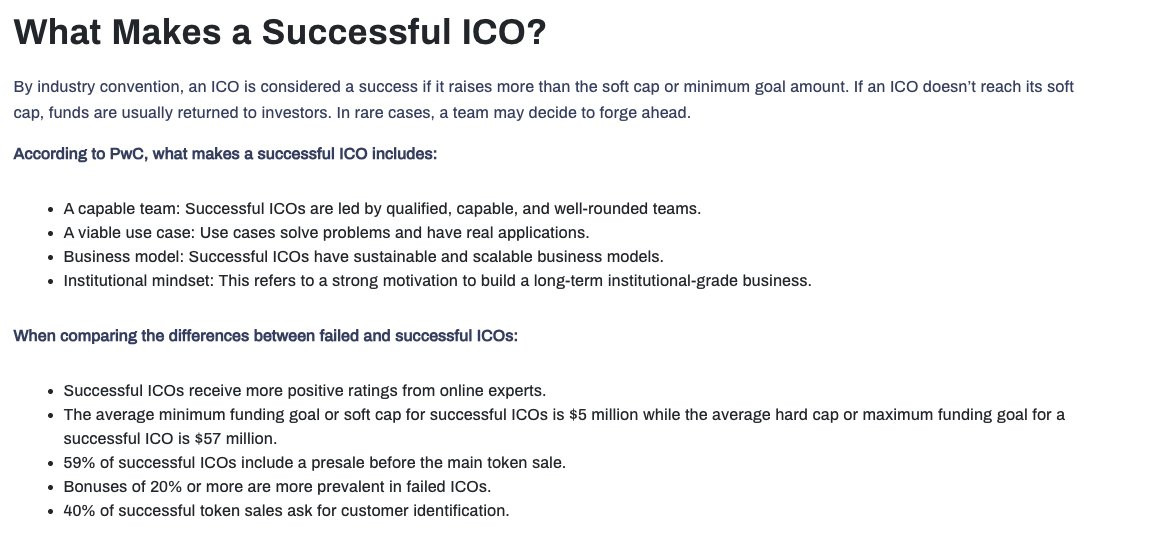Click the "Business model" bullet line
The width and height of the screenshot is (1157, 536).
click(x=364, y=257)
